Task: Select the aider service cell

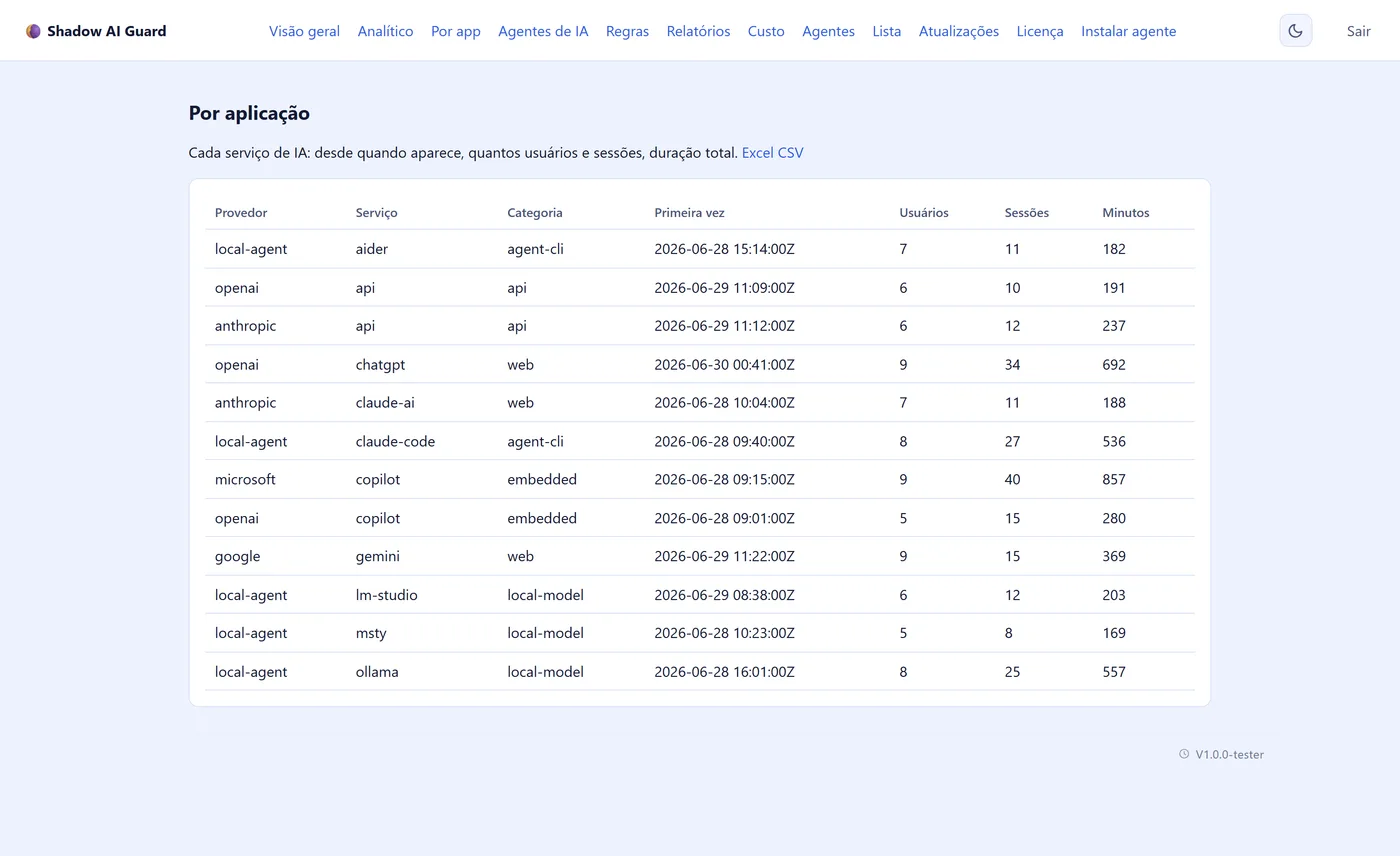Action: (x=372, y=249)
